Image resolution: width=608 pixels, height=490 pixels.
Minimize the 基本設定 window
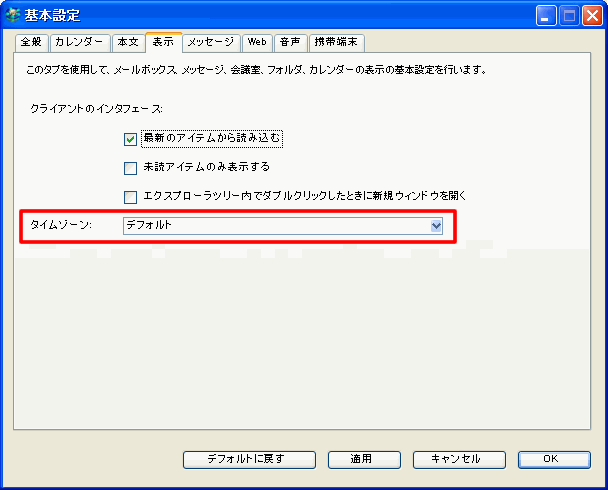pos(547,15)
